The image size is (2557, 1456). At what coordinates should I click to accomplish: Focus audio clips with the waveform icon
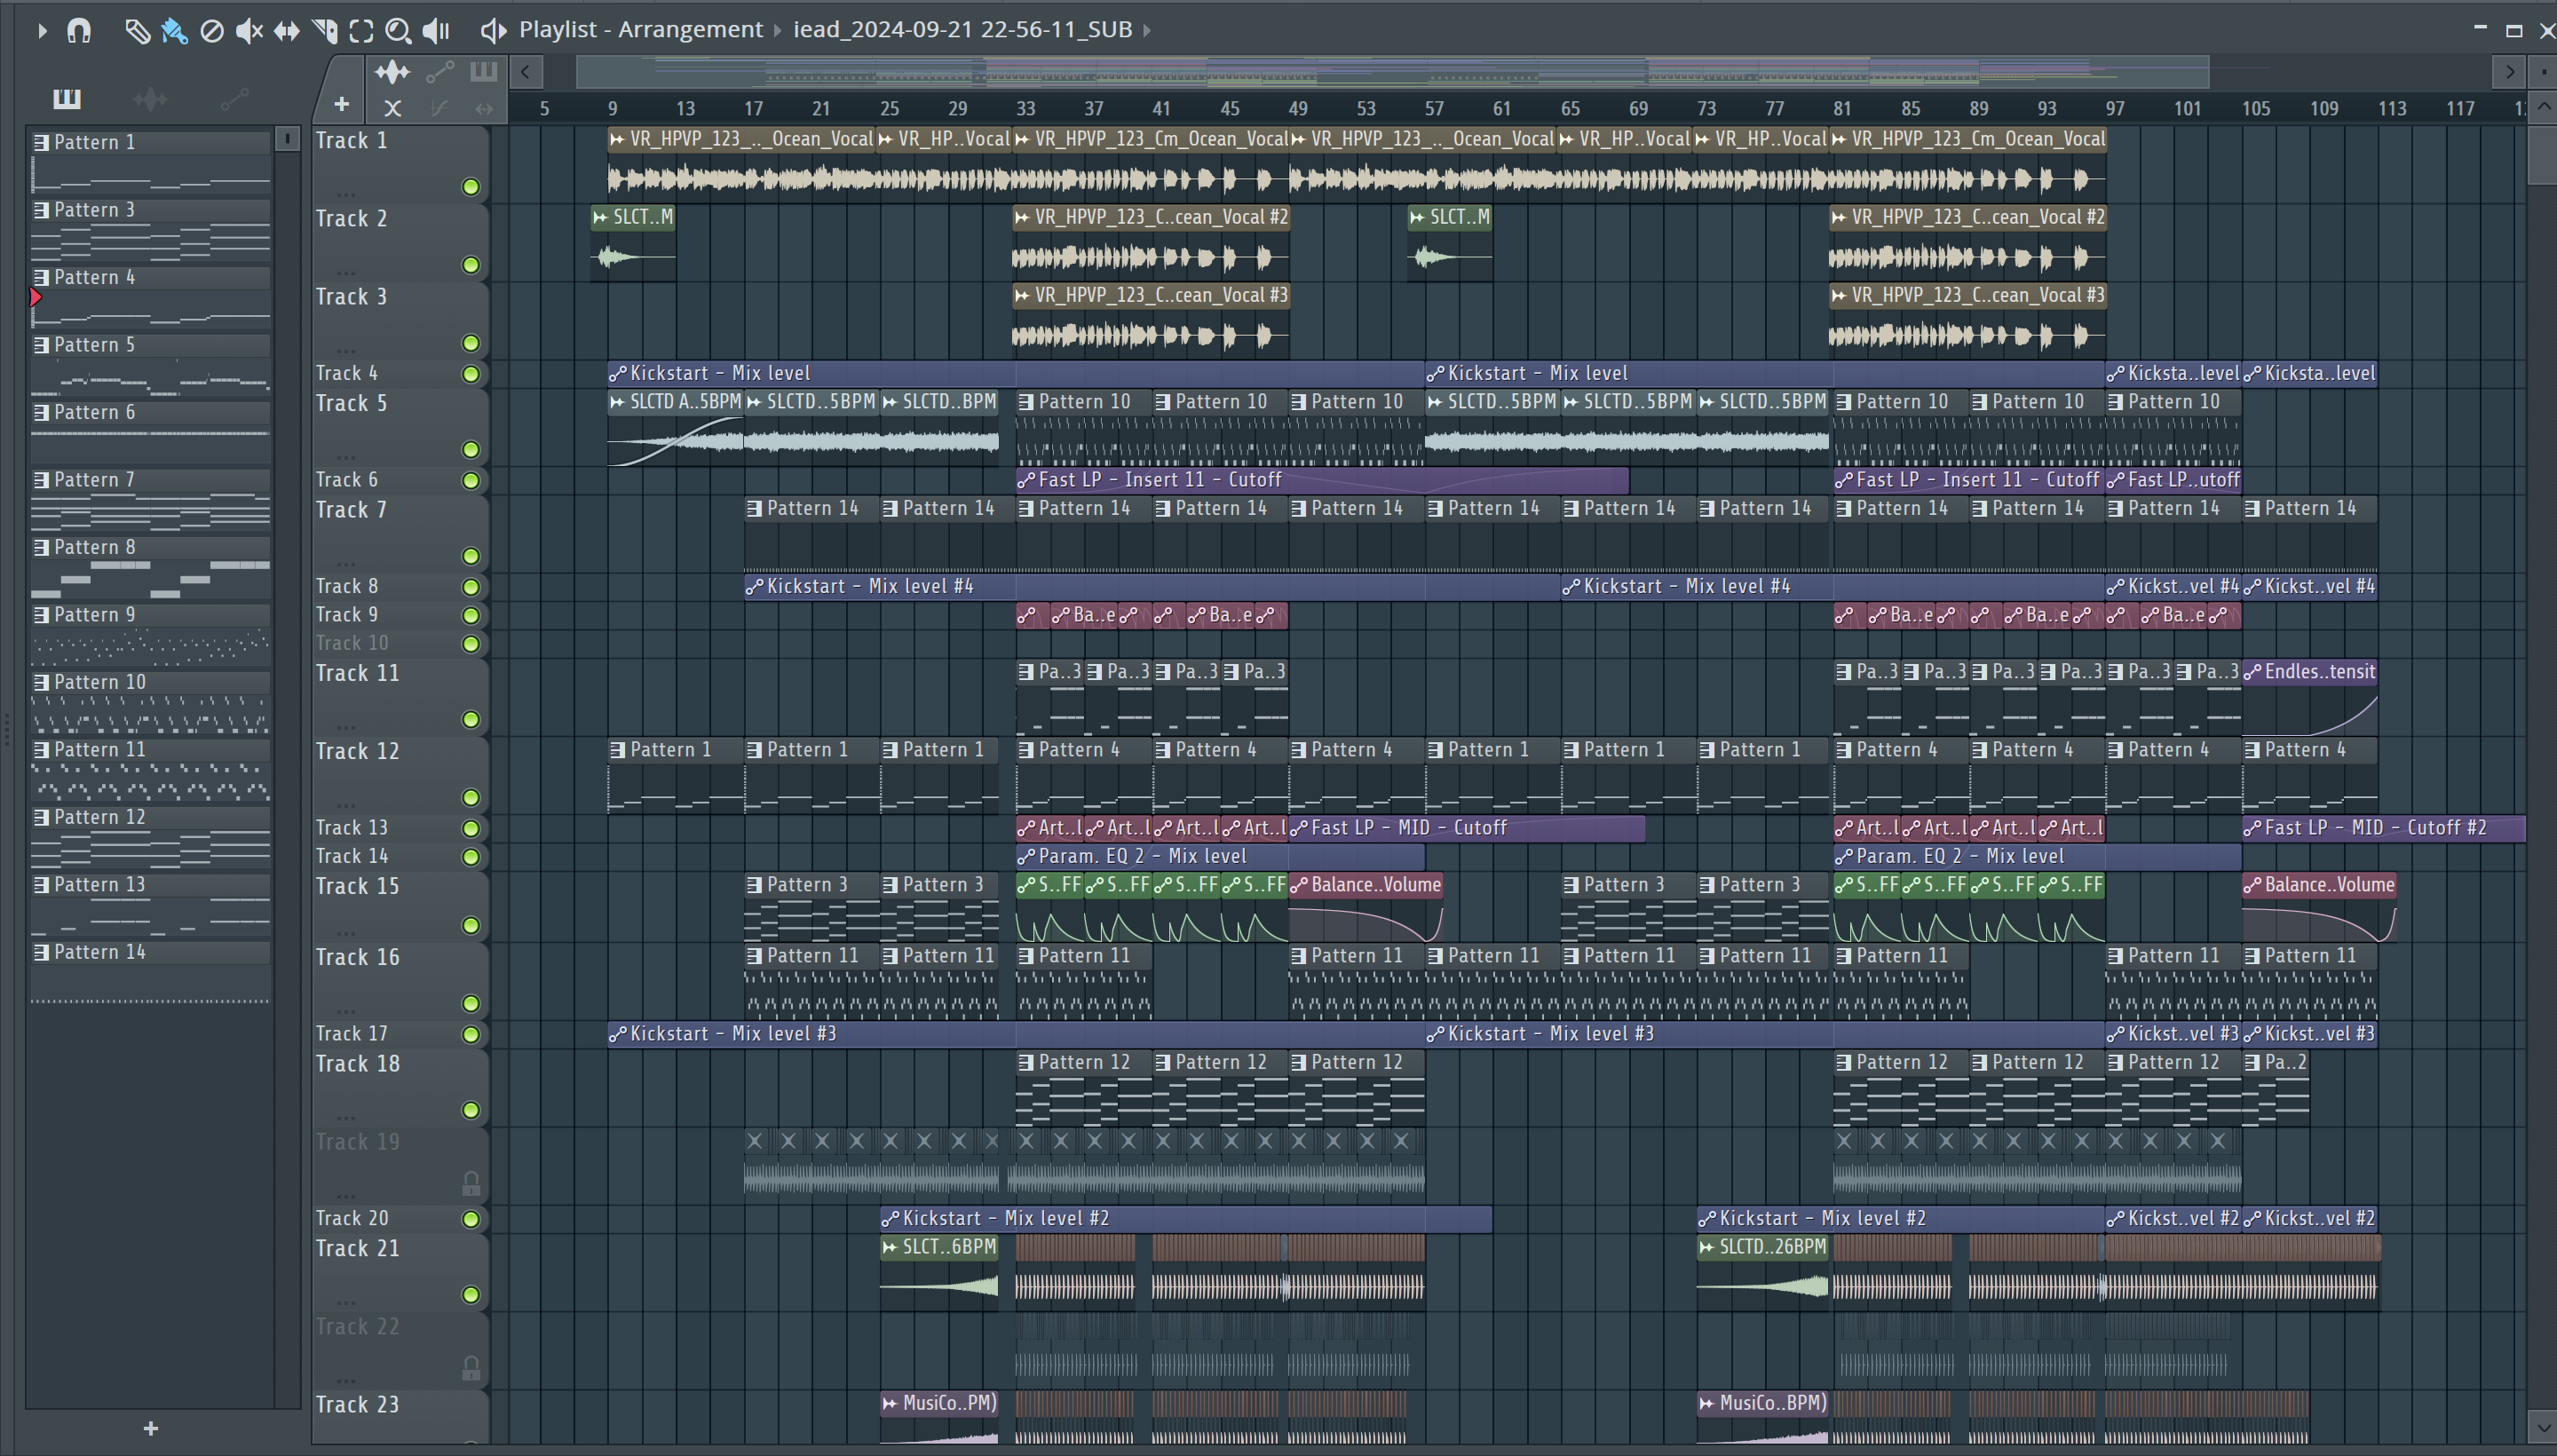click(x=392, y=72)
